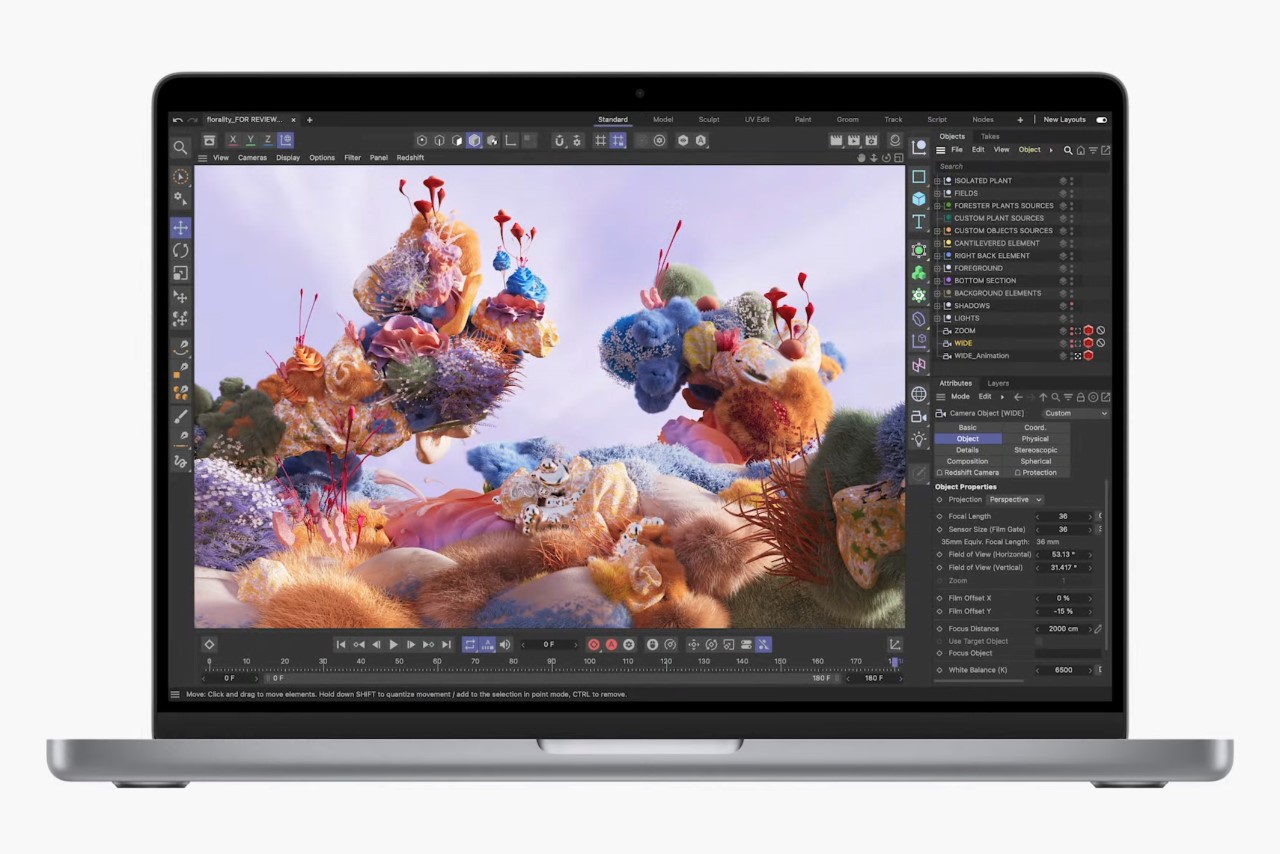This screenshot has height=854, width=1280.
Task: Select the Move tool in left toolbar
Action: click(x=180, y=228)
